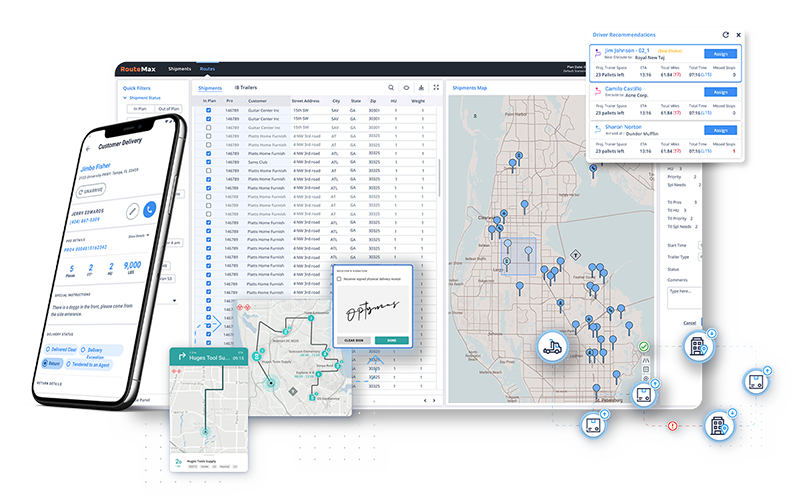Click the export icon beside the fullscreen icon
Image resolution: width=800 pixels, height=503 pixels.
[x=421, y=88]
